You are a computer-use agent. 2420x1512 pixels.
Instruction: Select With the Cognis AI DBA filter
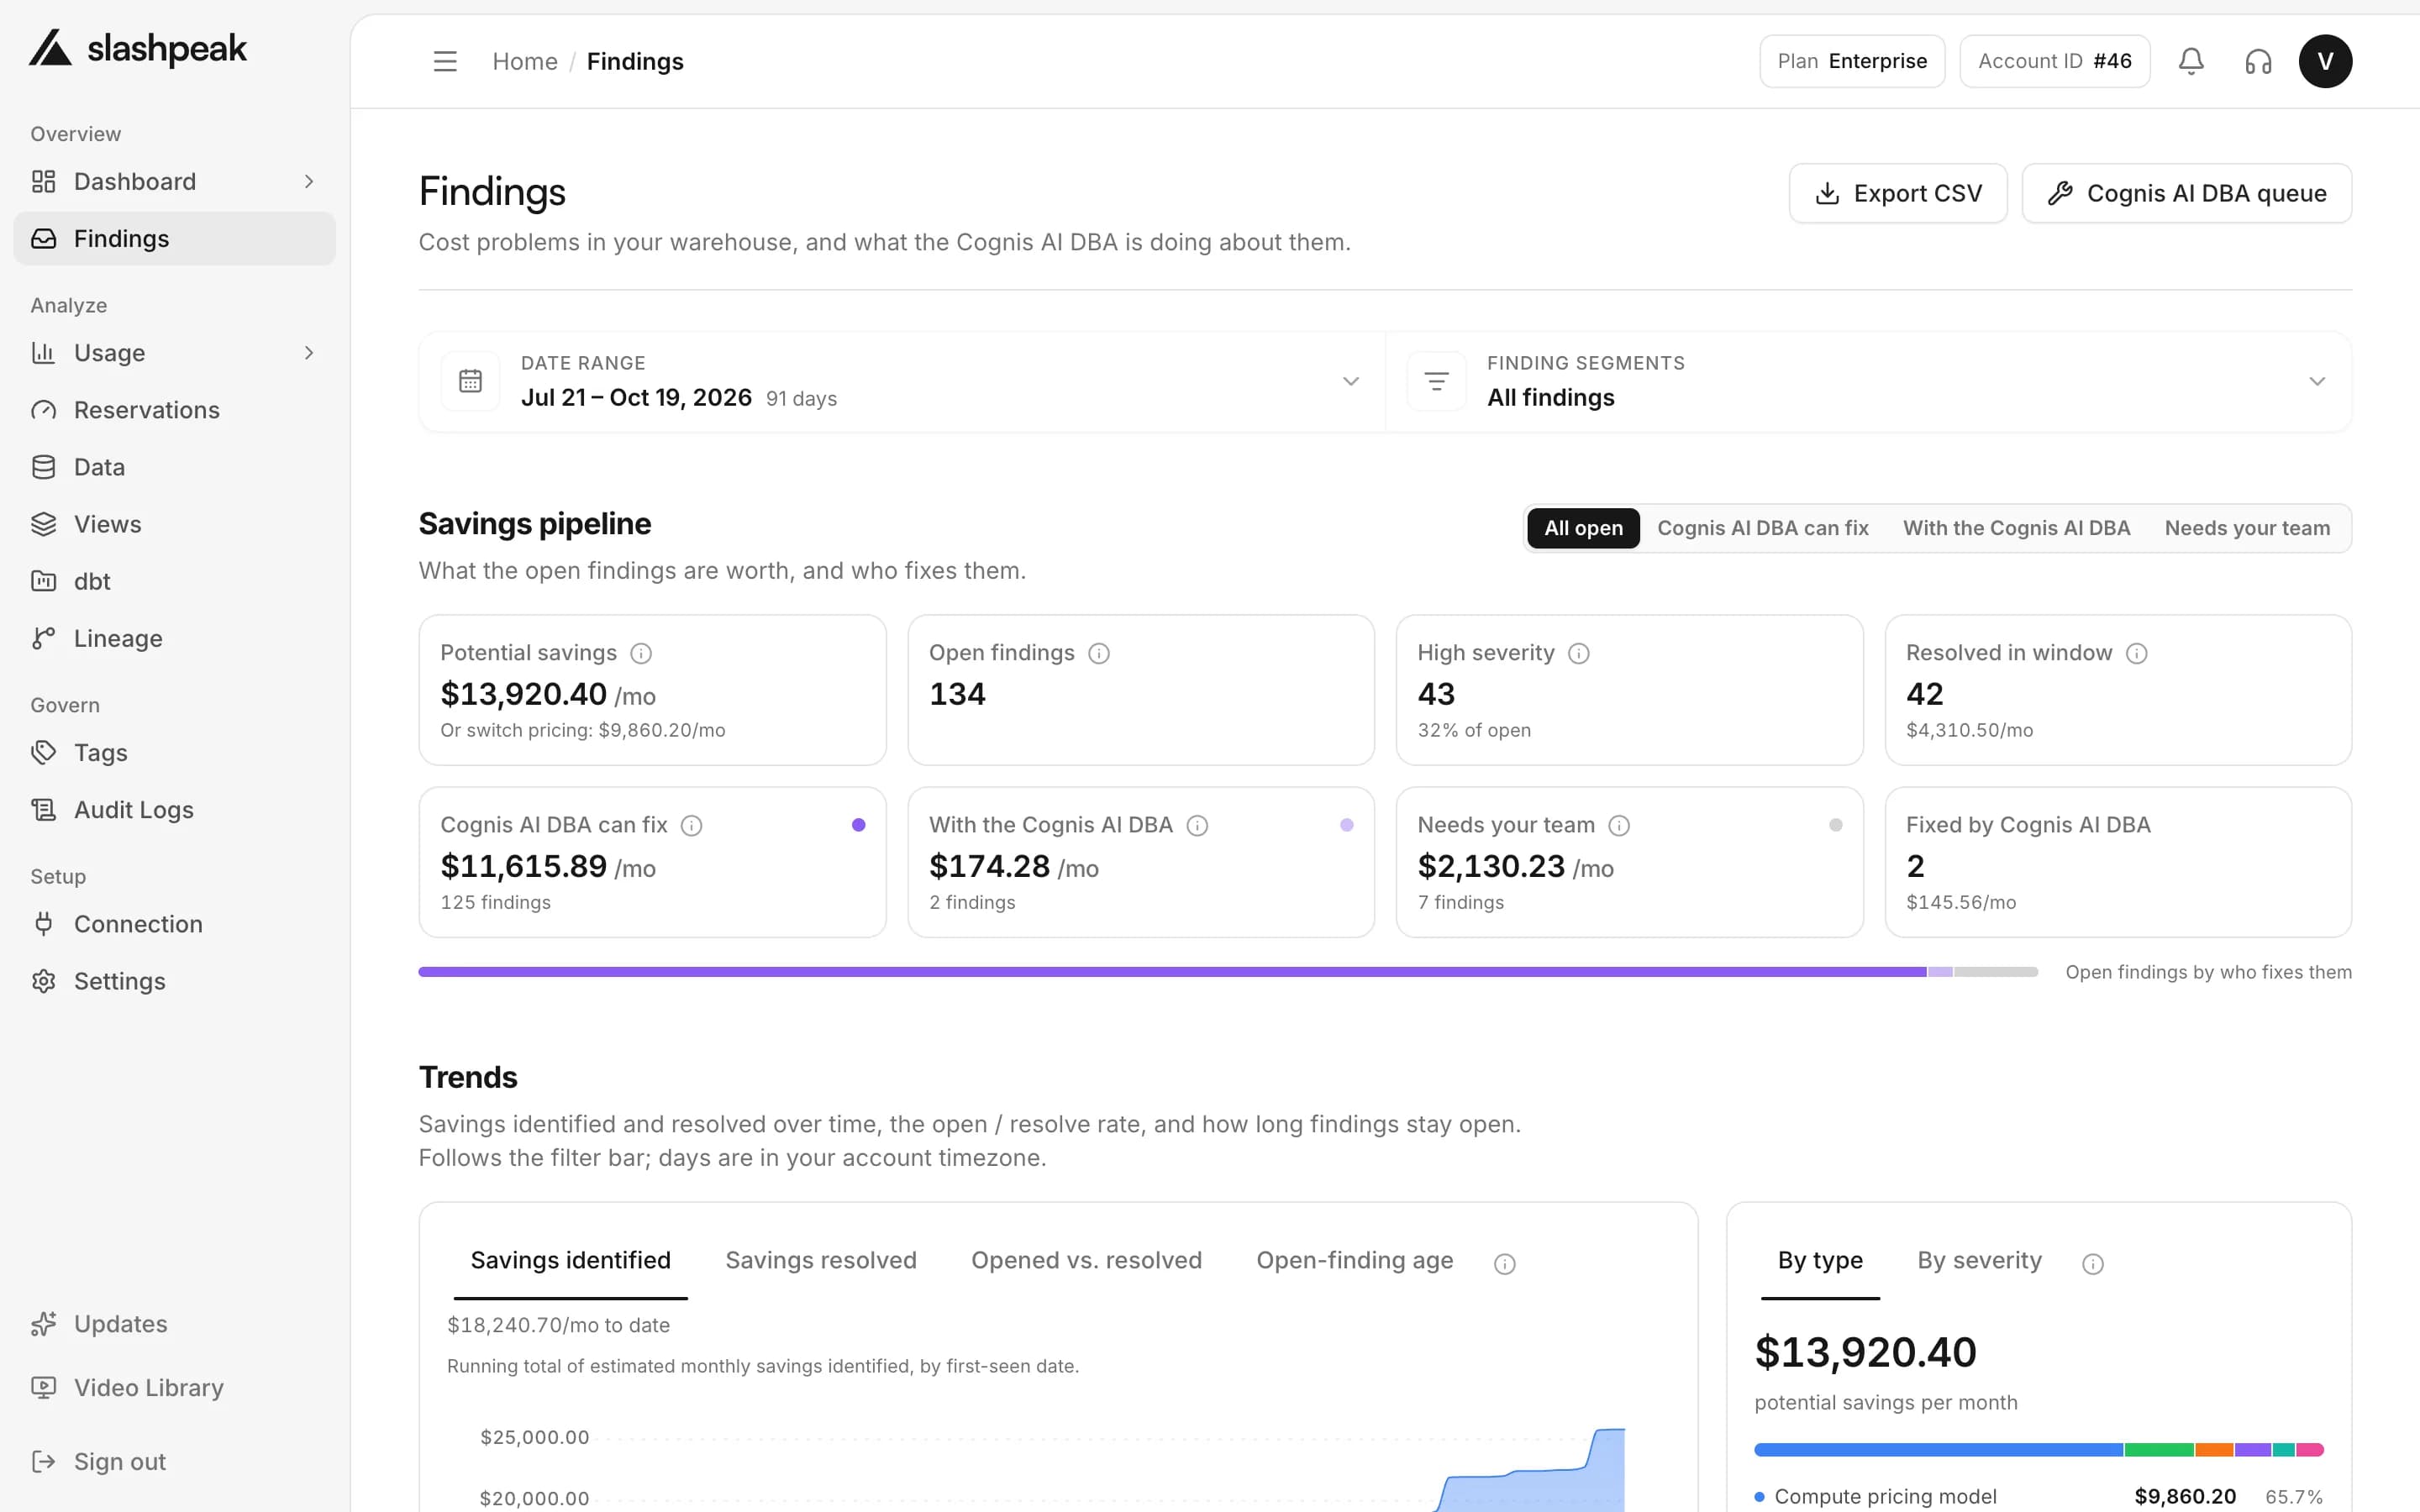point(2016,528)
